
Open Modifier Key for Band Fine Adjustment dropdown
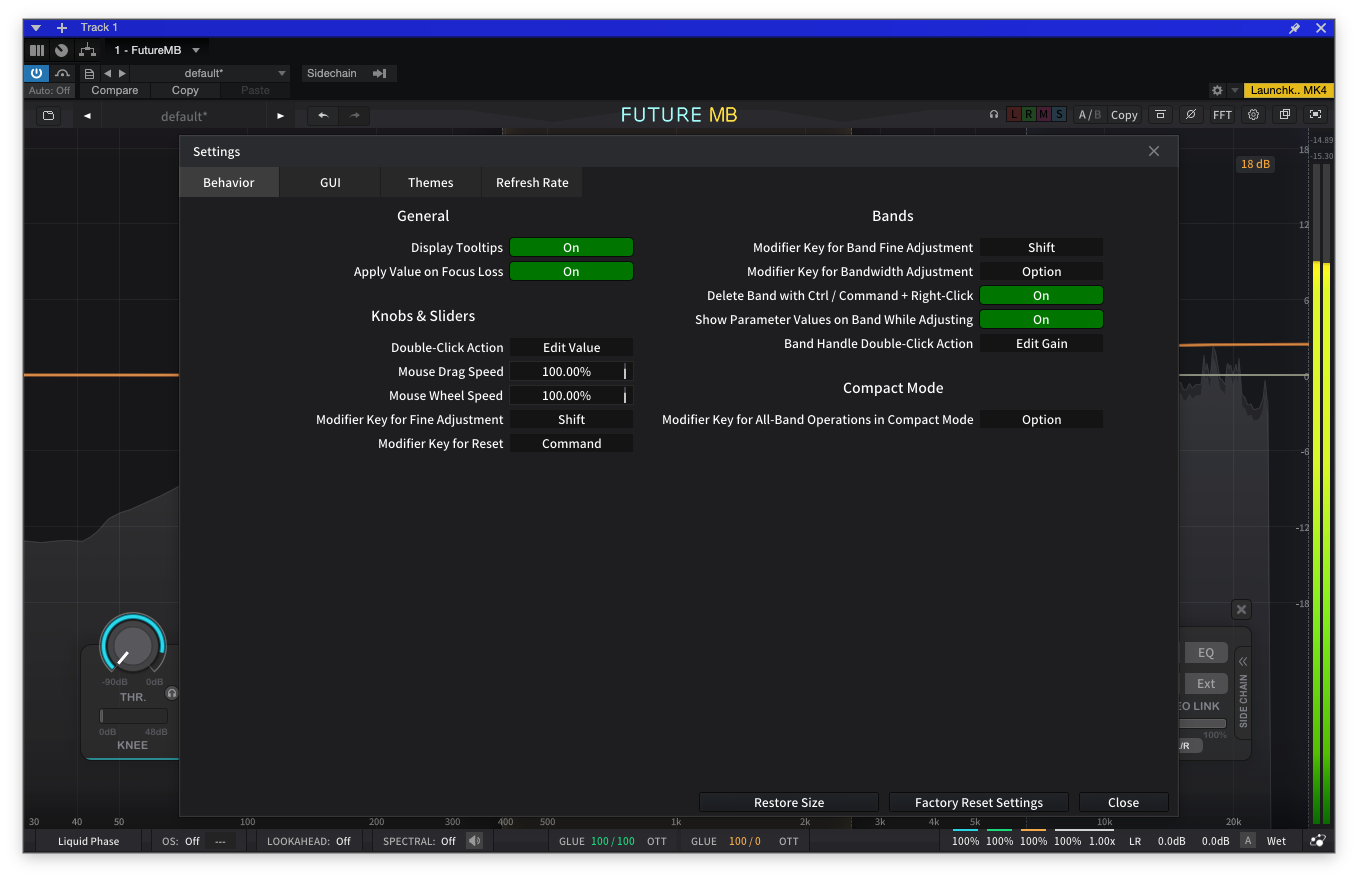[x=1041, y=247]
